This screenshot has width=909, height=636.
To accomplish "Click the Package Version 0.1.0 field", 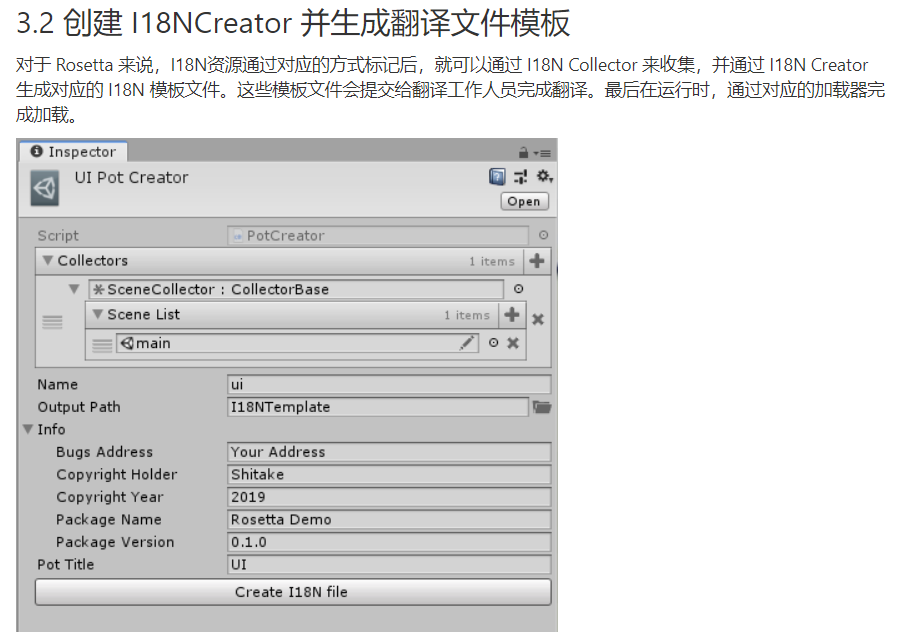I will (389, 542).
